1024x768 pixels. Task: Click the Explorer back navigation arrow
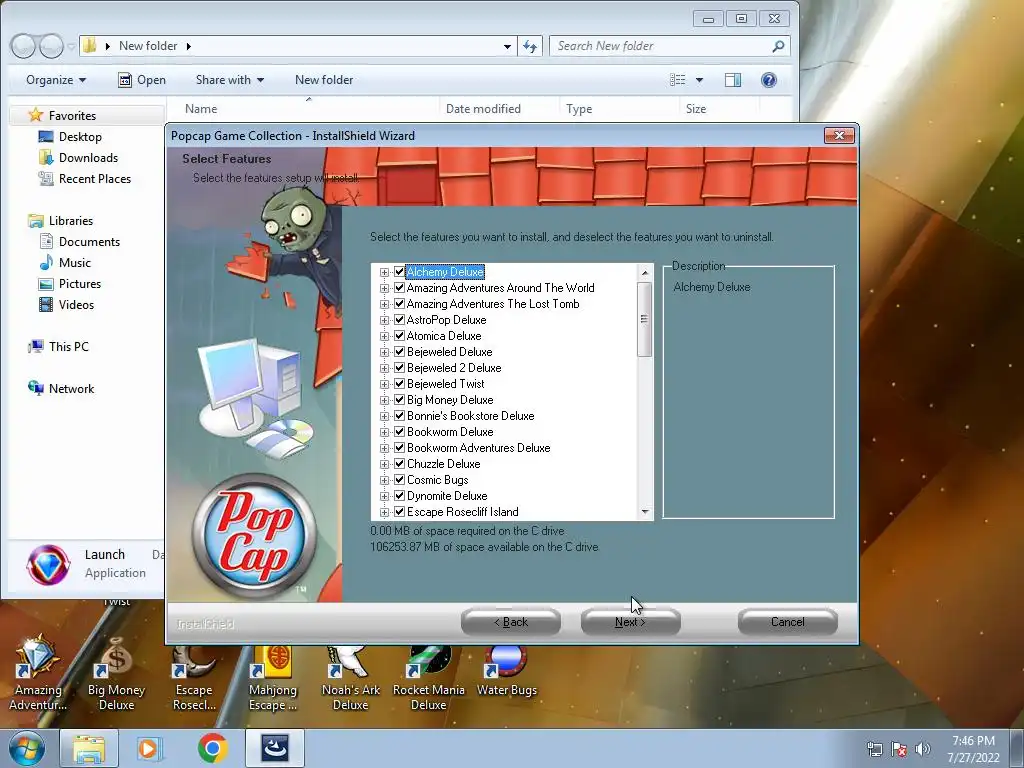click(x=24, y=46)
